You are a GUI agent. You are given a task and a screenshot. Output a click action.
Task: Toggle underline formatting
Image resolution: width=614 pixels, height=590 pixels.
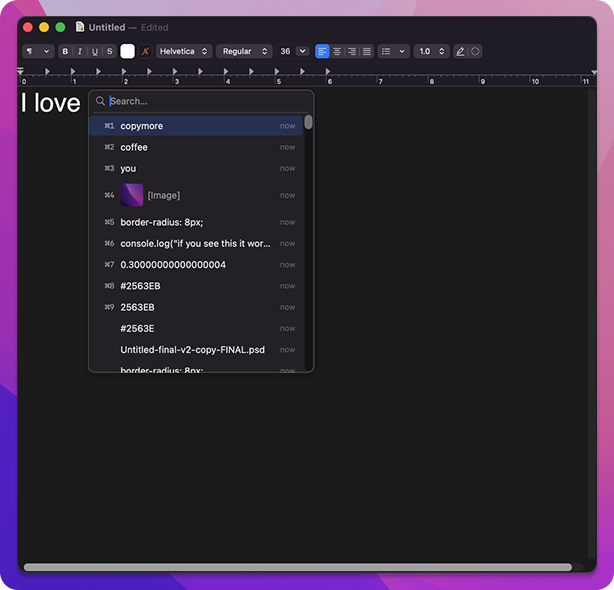[95, 51]
